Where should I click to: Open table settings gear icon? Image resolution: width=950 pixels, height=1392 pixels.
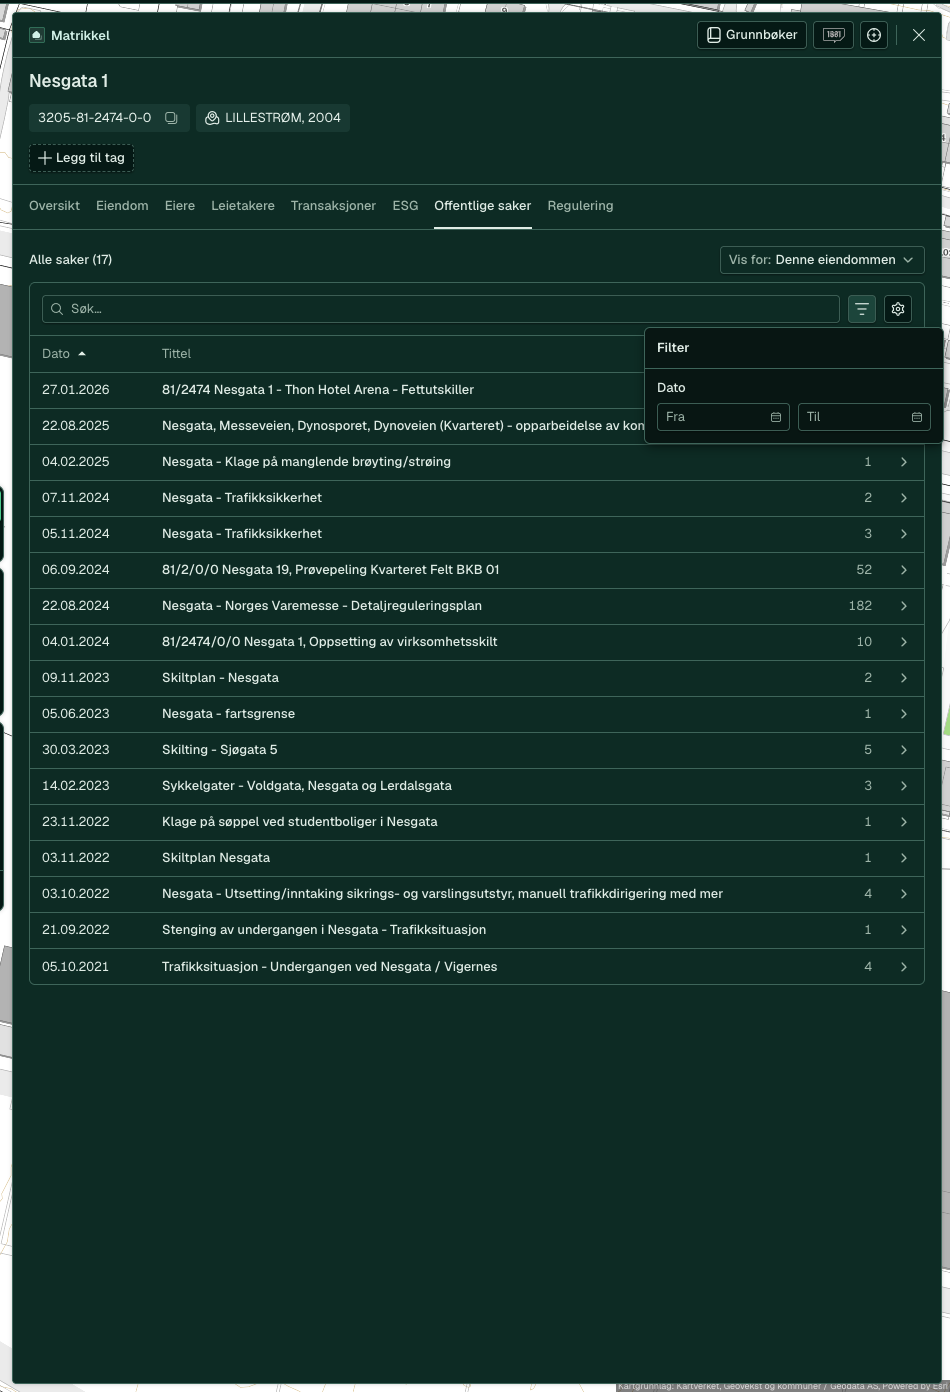point(898,309)
